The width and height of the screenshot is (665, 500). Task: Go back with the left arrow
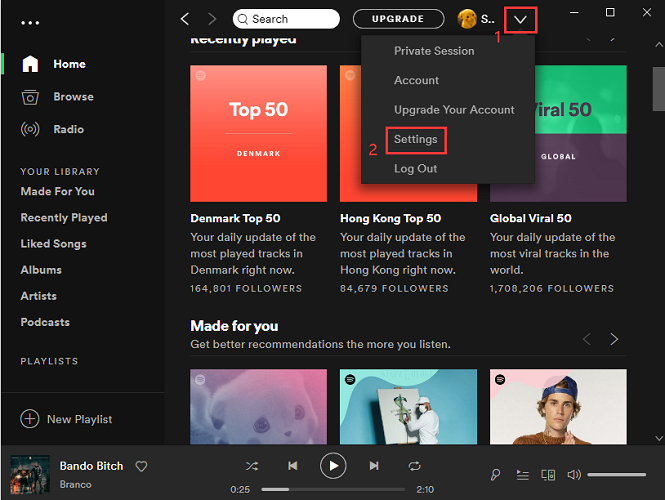tap(184, 19)
